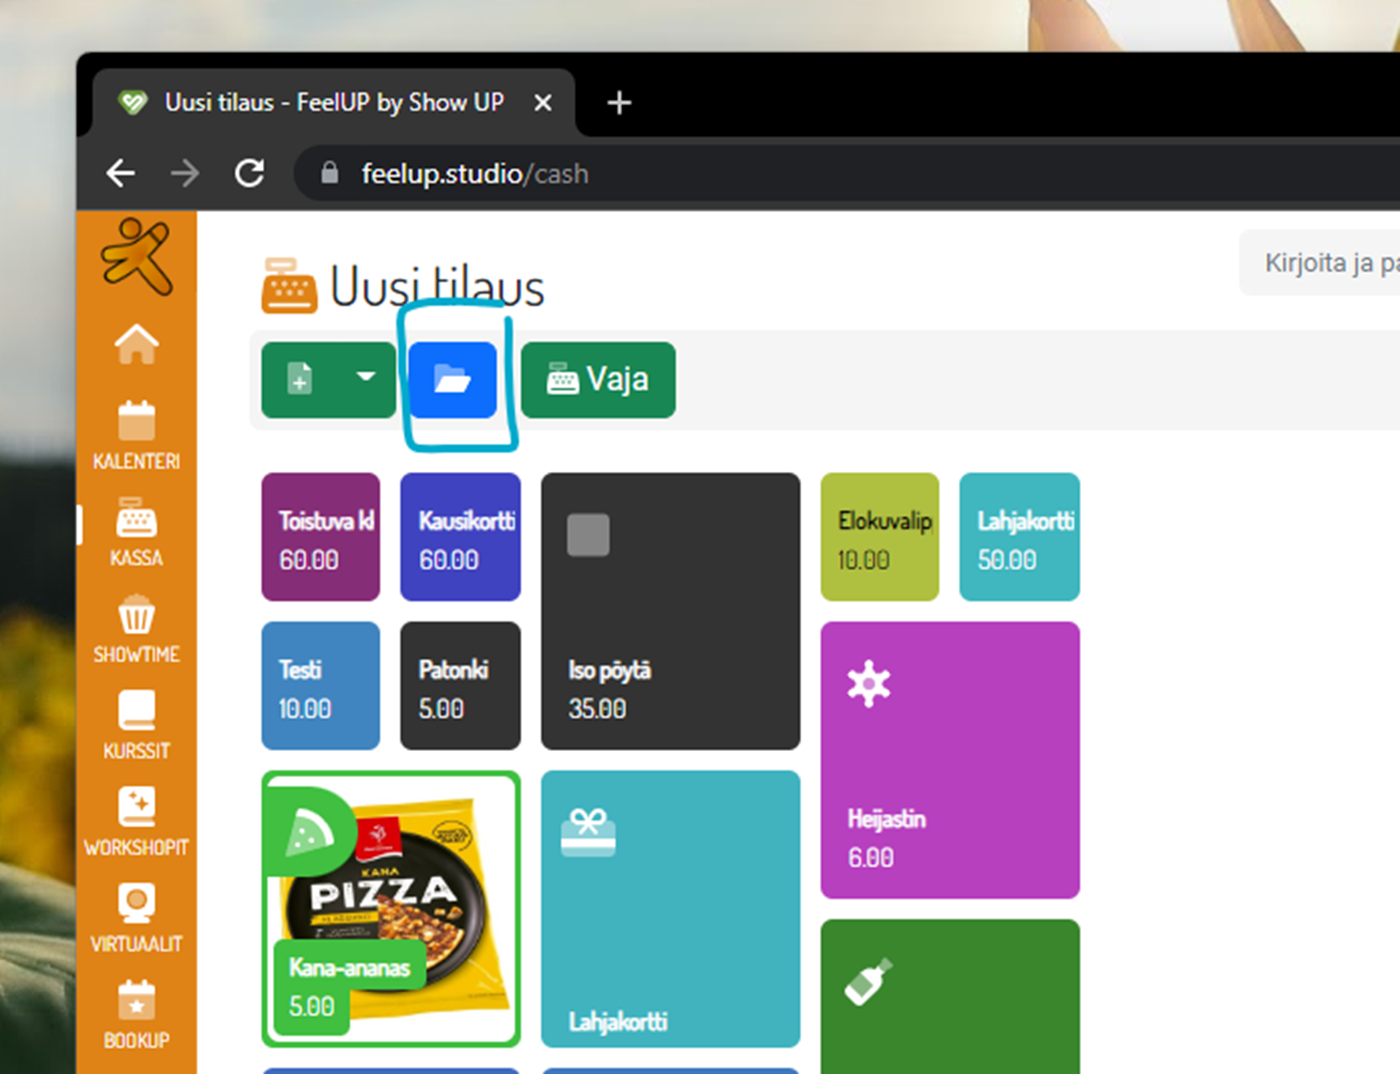Open Kalenteri in the sidebar
This screenshot has height=1074, width=1400.
(136, 435)
